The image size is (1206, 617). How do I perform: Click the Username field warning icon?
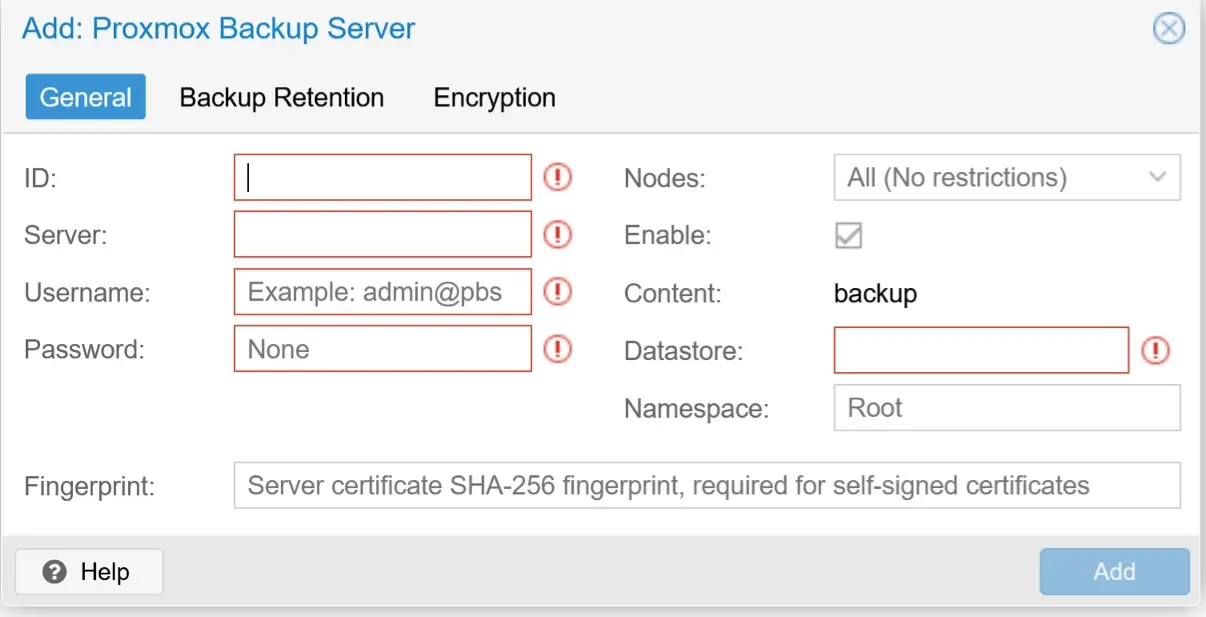coord(557,292)
